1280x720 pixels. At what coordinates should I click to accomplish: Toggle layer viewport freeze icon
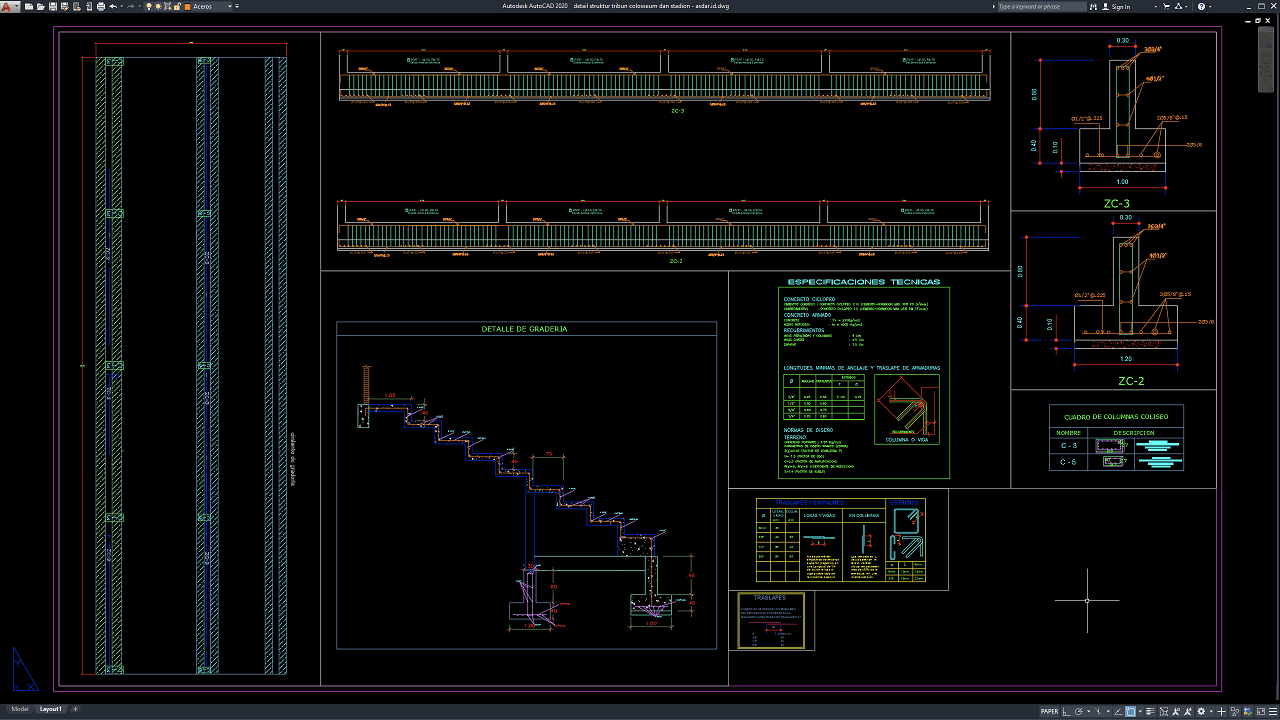click(167, 6)
